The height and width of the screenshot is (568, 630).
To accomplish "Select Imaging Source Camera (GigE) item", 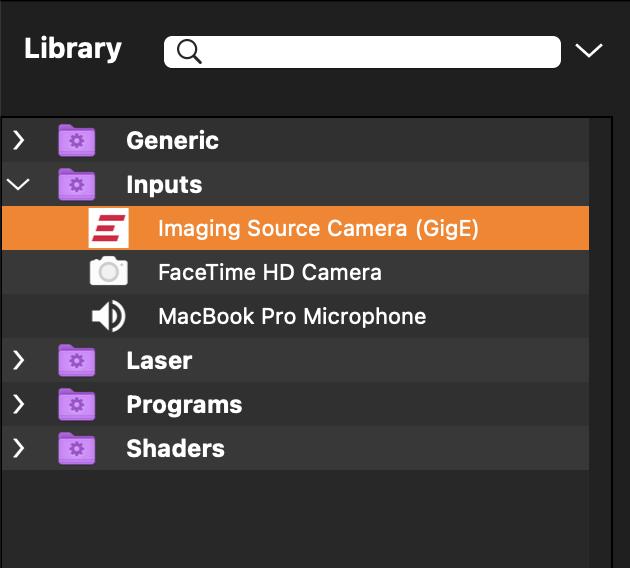I will click(x=318, y=228).
